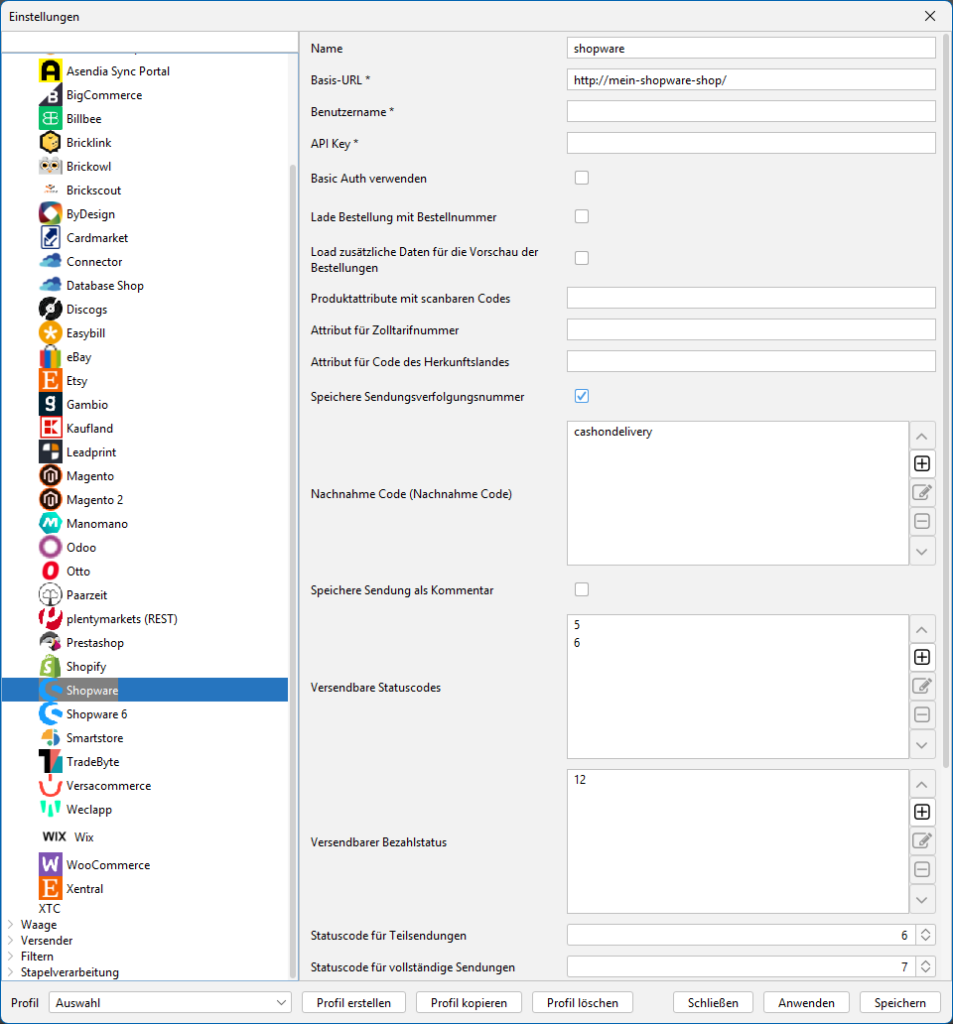Image resolution: width=953 pixels, height=1024 pixels.
Task: Click remove button beside Versendbarer Bezahlstatus list
Action: pyautogui.click(x=922, y=870)
